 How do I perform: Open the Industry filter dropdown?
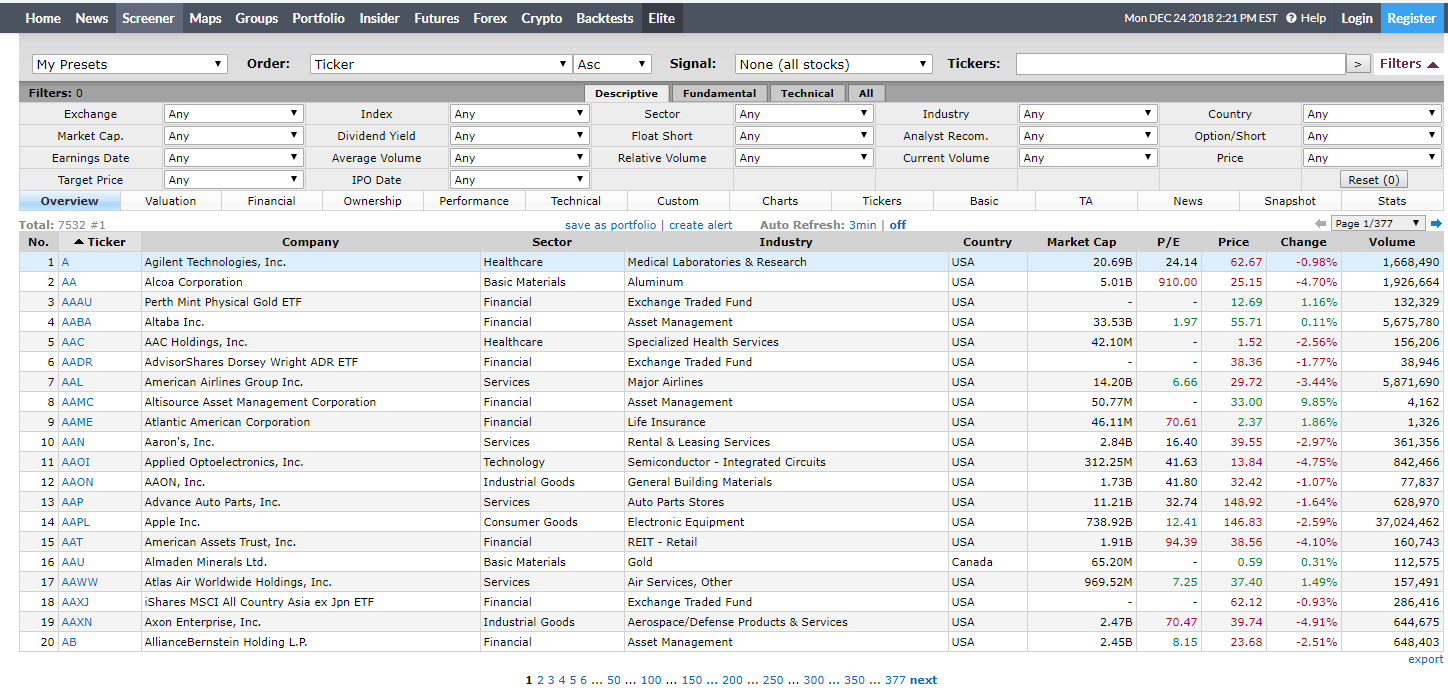coord(1088,114)
